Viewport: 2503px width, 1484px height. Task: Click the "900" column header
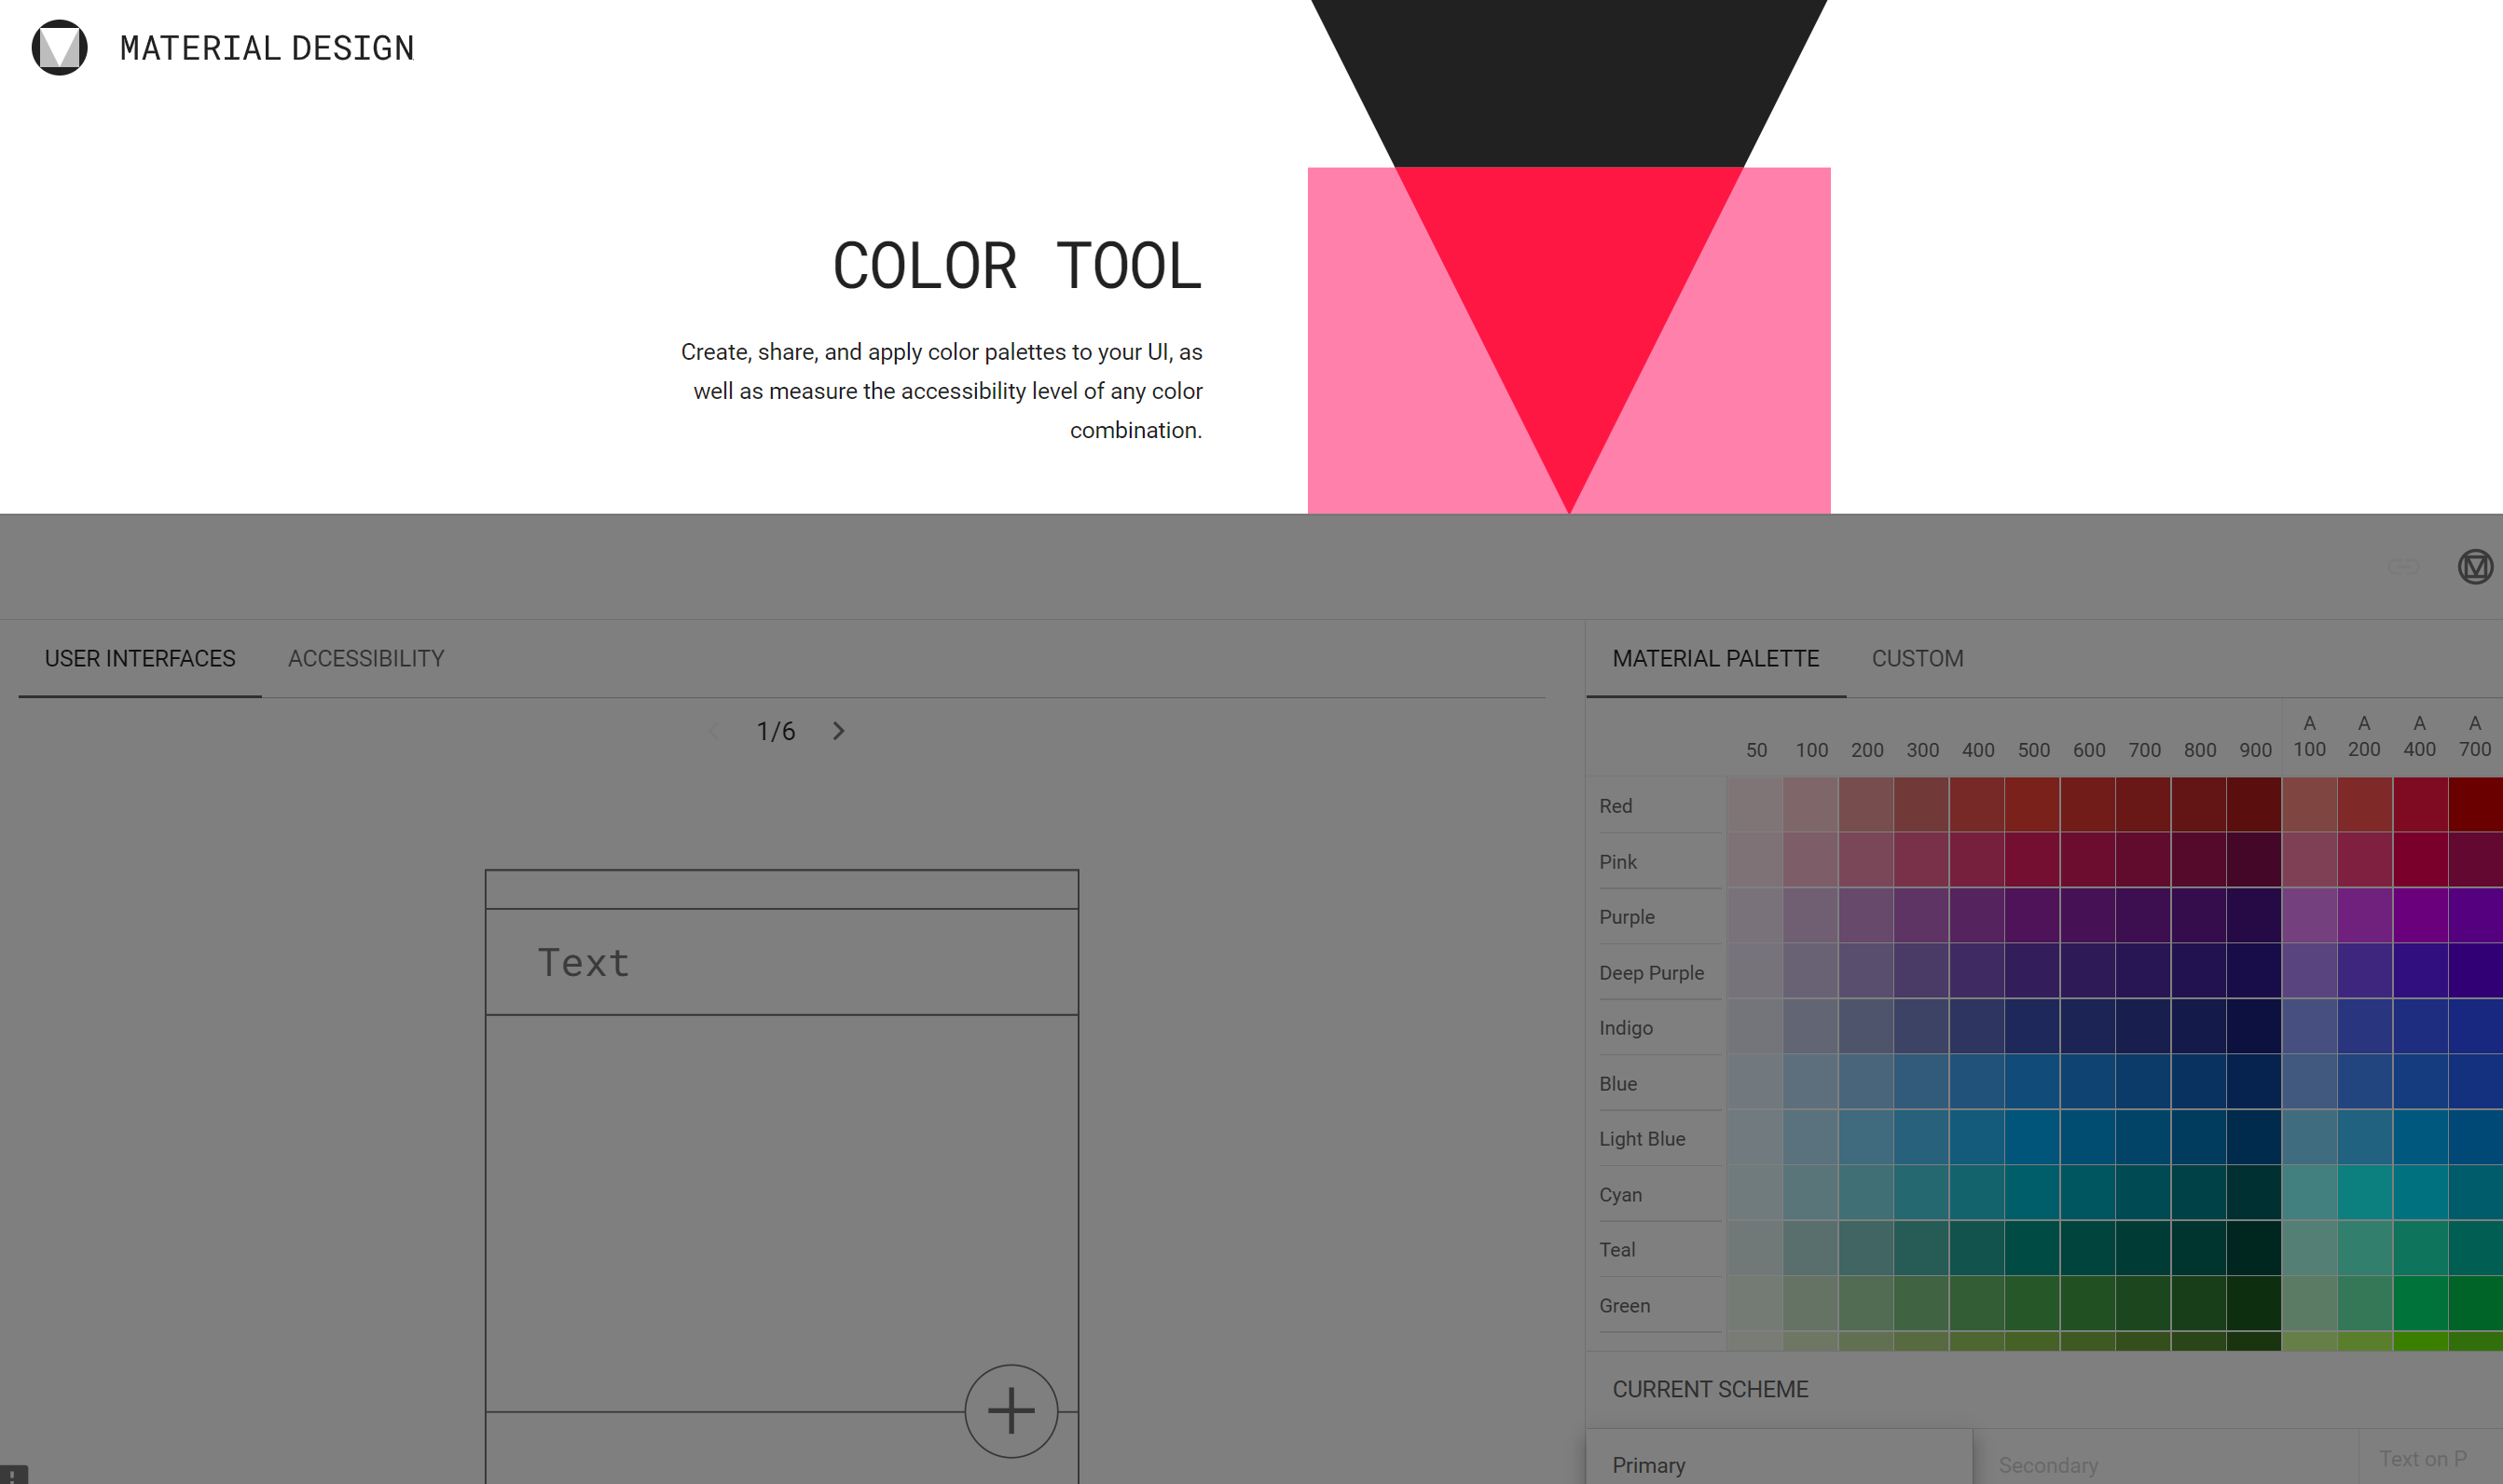[x=2255, y=750]
